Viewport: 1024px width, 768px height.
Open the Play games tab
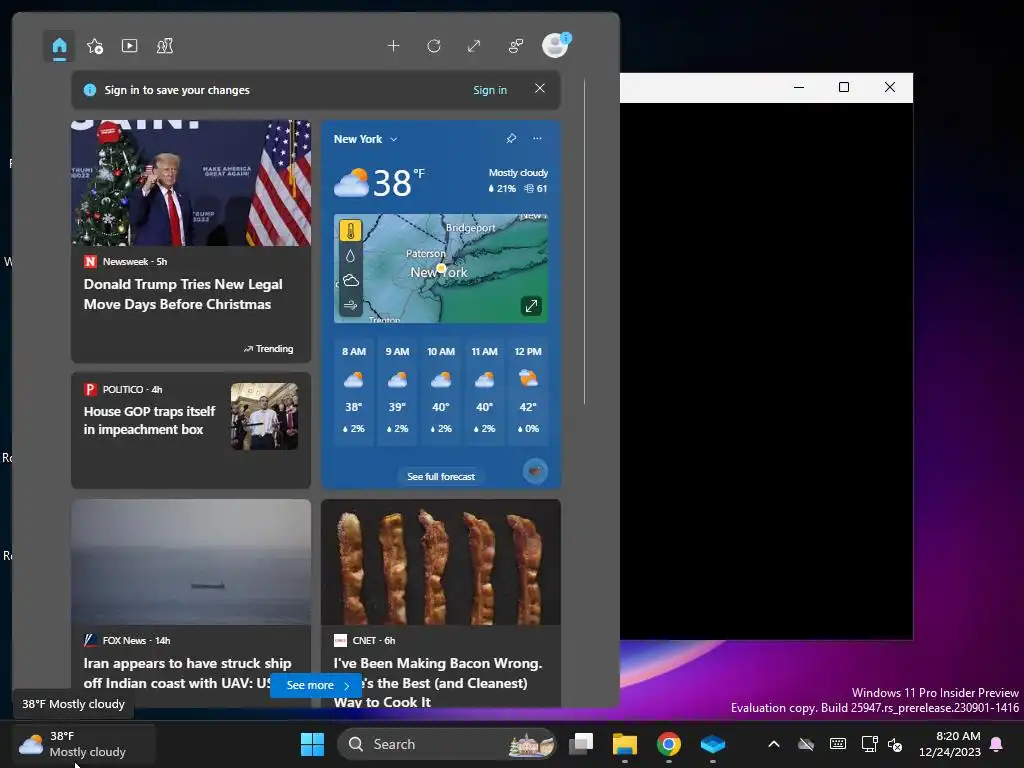(x=165, y=46)
